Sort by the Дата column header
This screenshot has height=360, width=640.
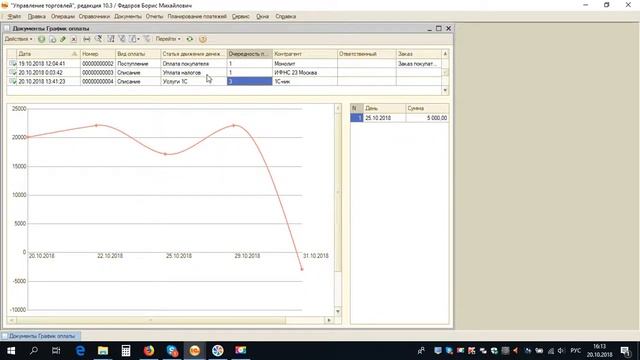pos(48,54)
